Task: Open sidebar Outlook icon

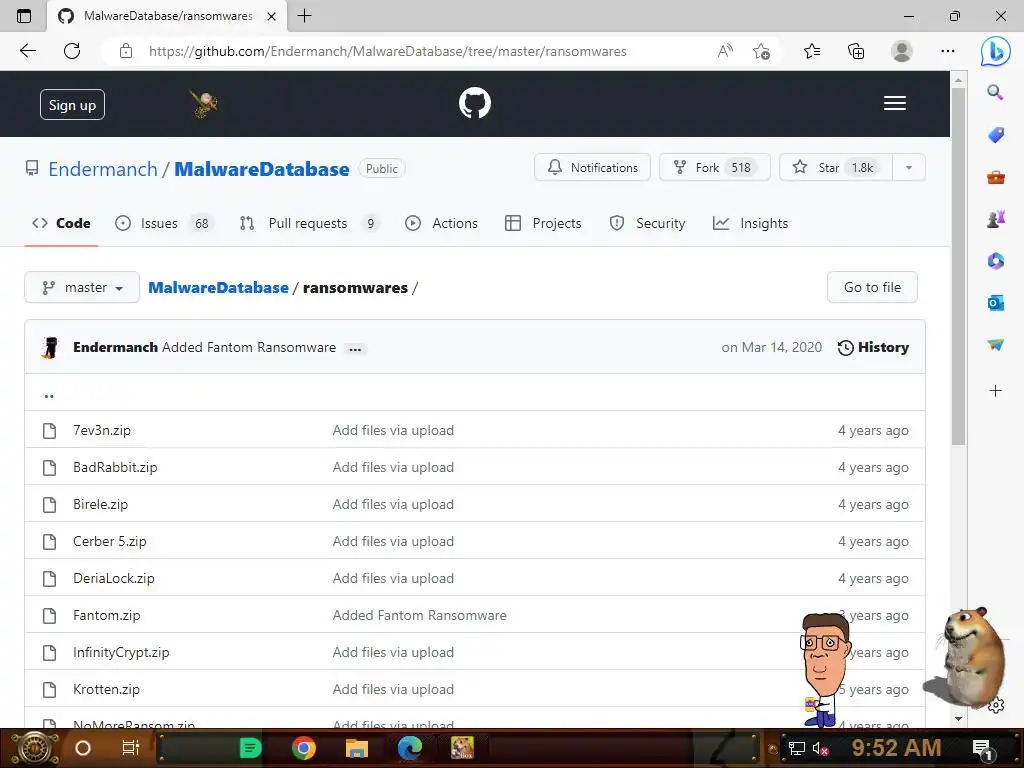Action: tap(995, 302)
